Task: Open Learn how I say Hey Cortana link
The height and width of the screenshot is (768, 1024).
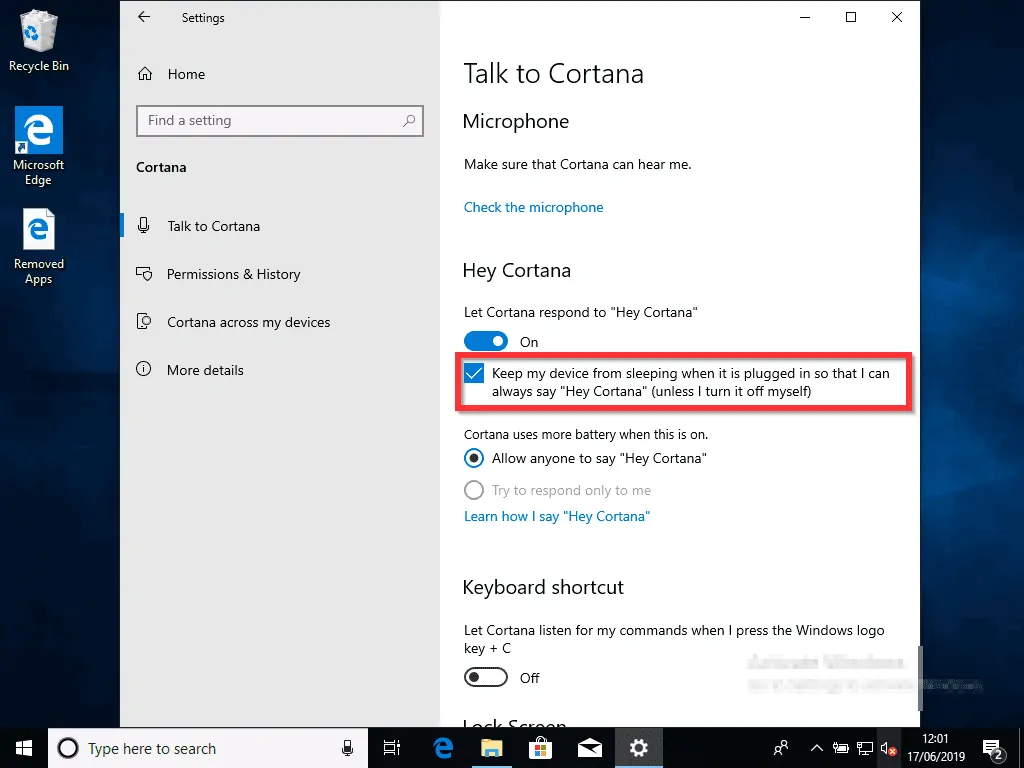Action: pyautogui.click(x=557, y=517)
